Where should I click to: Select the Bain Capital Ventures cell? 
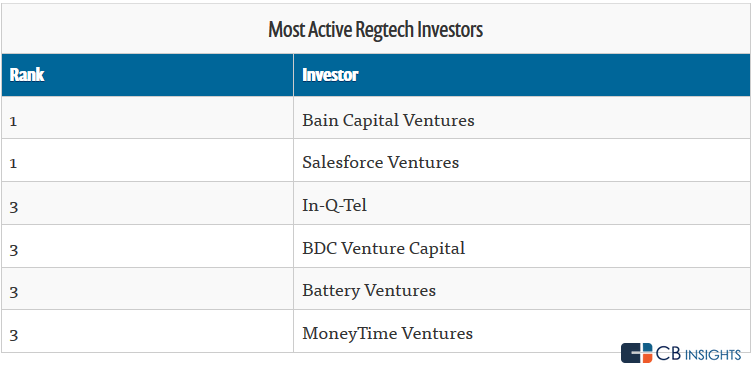(x=522, y=118)
